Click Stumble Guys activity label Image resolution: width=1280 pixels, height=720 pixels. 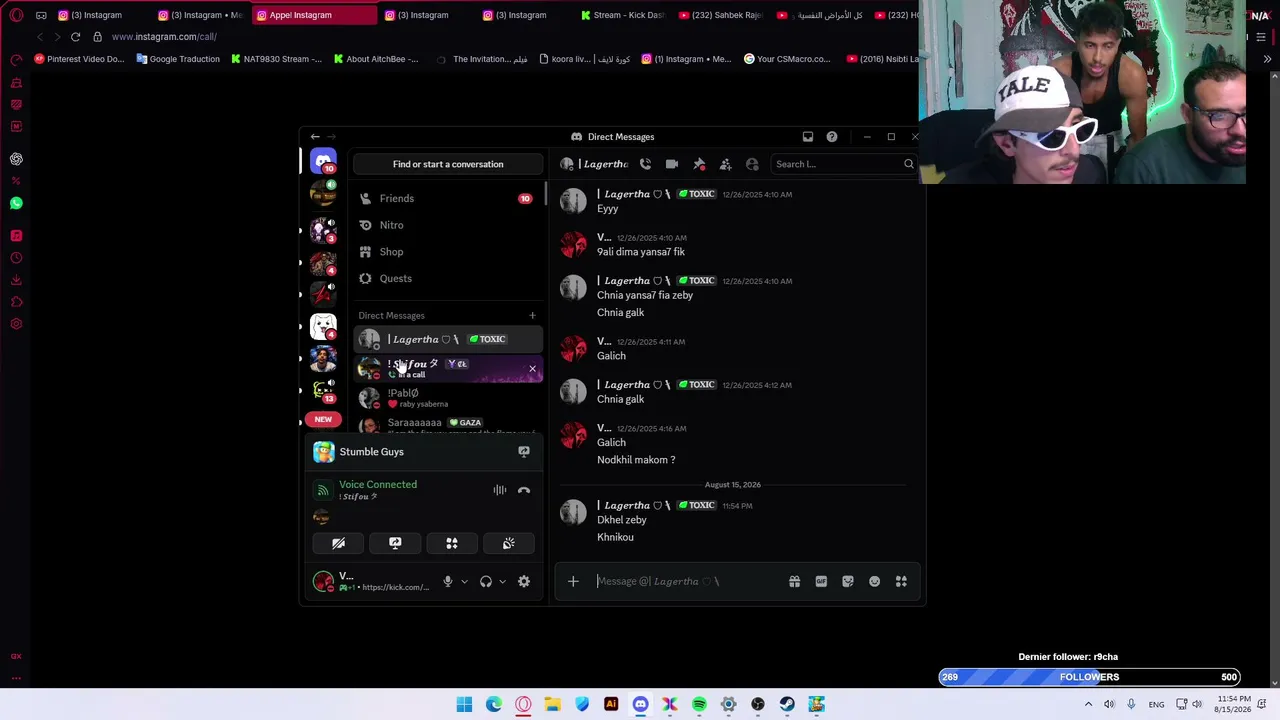371,452
